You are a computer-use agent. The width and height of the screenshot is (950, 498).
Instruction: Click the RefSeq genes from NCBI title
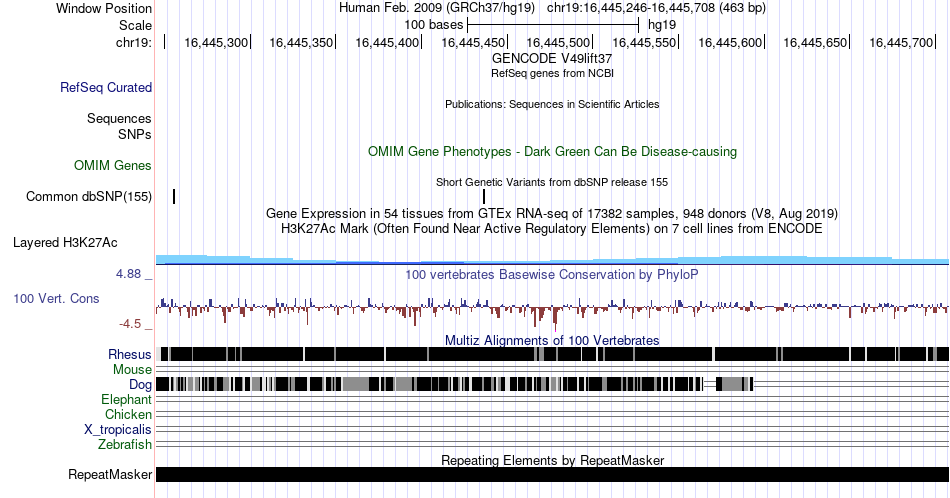[552, 73]
